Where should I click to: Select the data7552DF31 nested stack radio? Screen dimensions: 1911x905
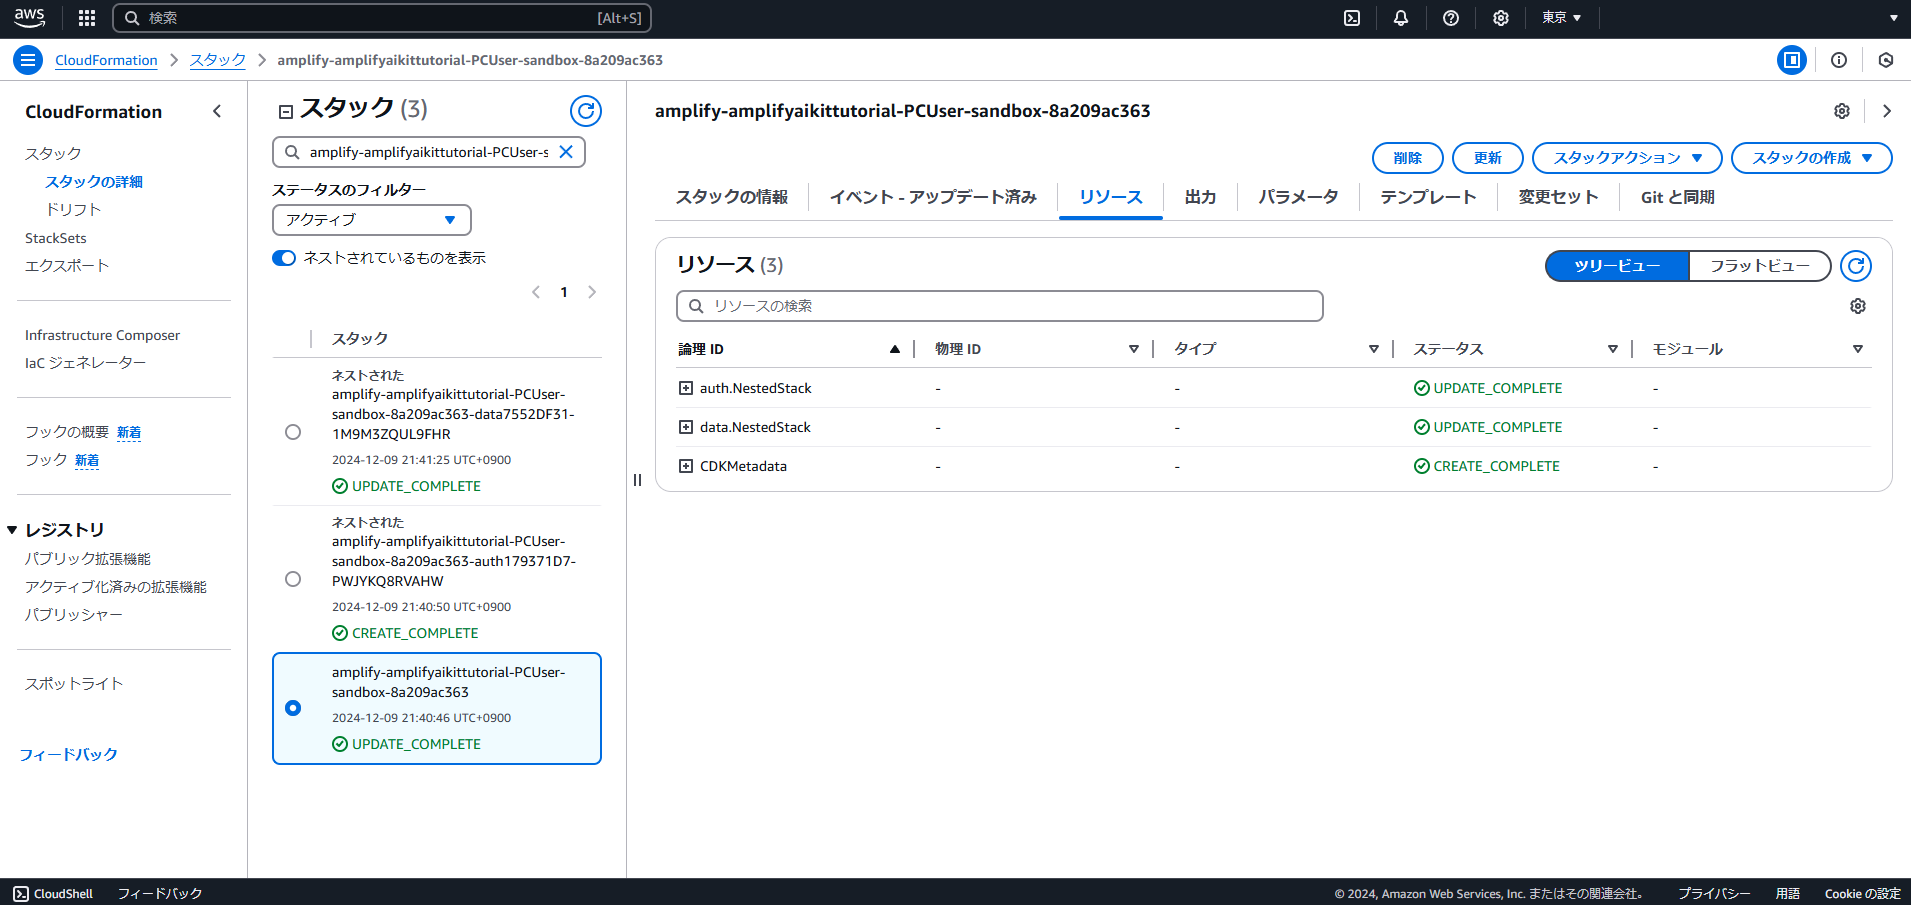click(x=293, y=432)
